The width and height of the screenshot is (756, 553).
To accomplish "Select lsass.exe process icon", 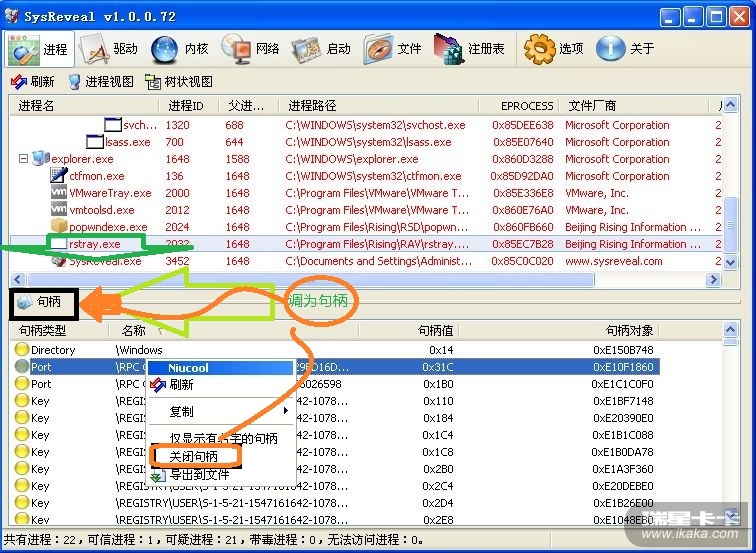I will 95,142.
